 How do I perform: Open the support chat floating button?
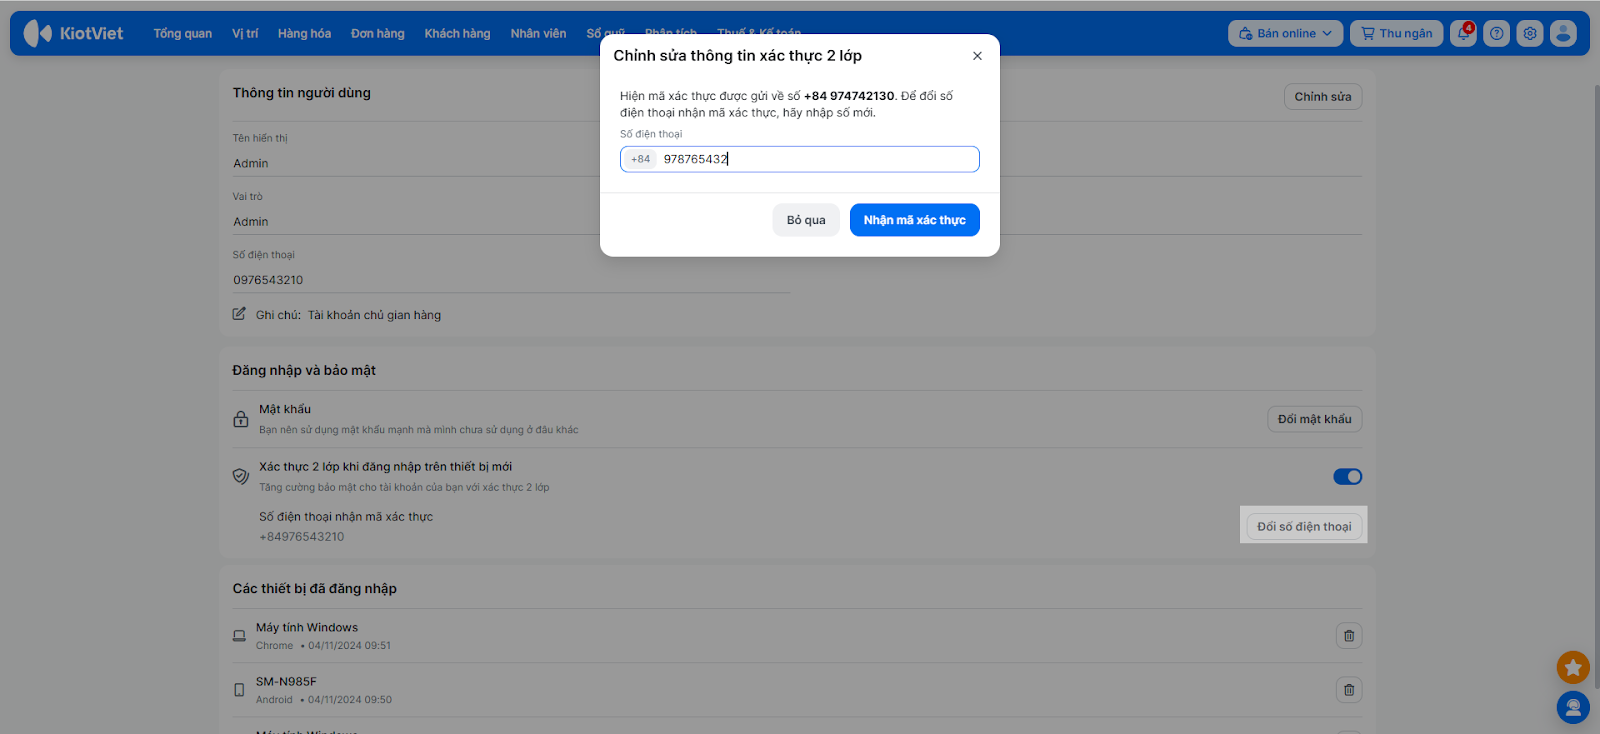[1573, 708]
